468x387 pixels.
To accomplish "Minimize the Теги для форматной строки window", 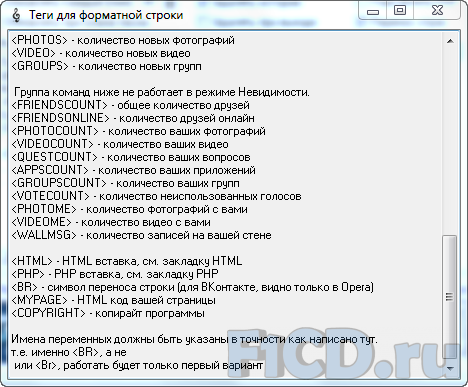I will point(373,11).
